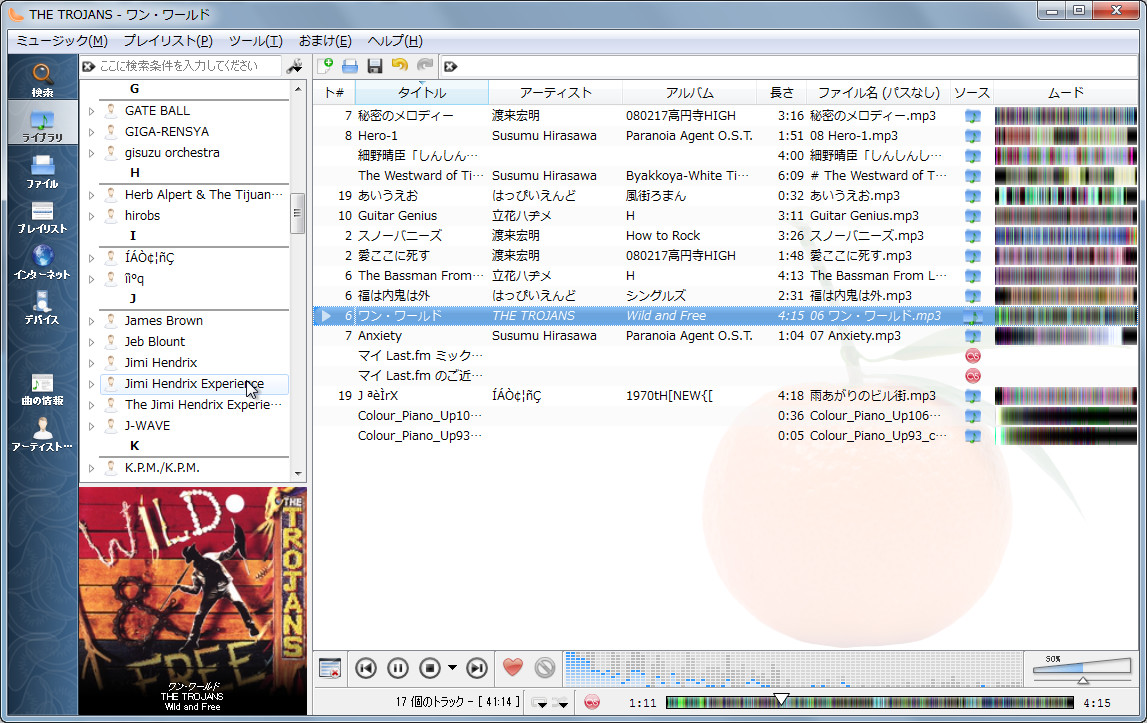Open the repeat mode dropdown
The image size is (1147, 723).
(x=540, y=703)
